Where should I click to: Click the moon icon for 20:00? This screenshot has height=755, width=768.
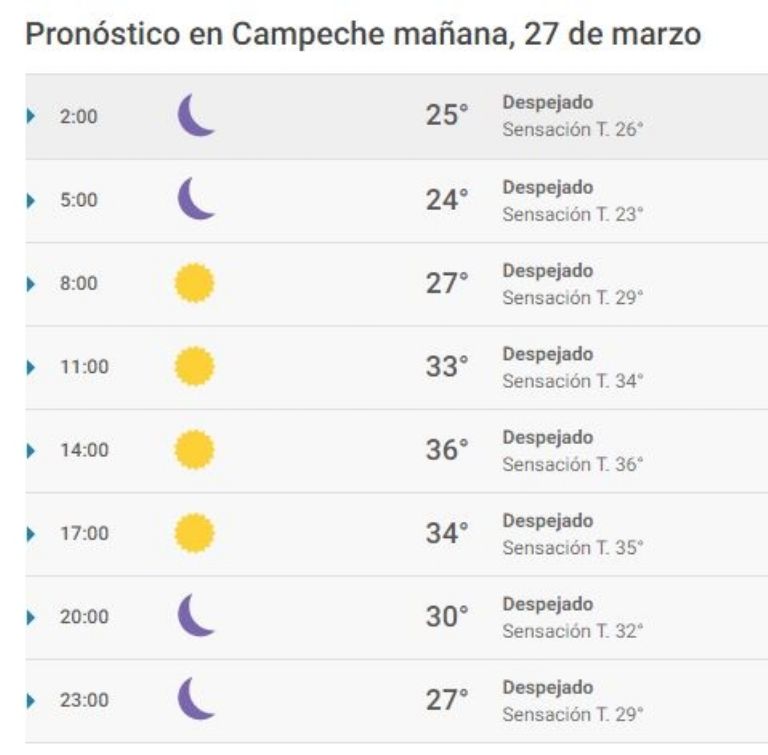tap(196, 615)
